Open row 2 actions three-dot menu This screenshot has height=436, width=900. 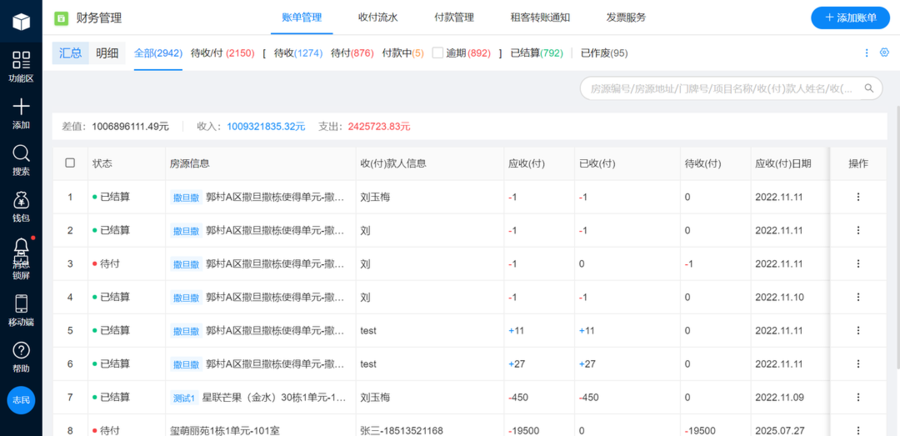tap(858, 230)
